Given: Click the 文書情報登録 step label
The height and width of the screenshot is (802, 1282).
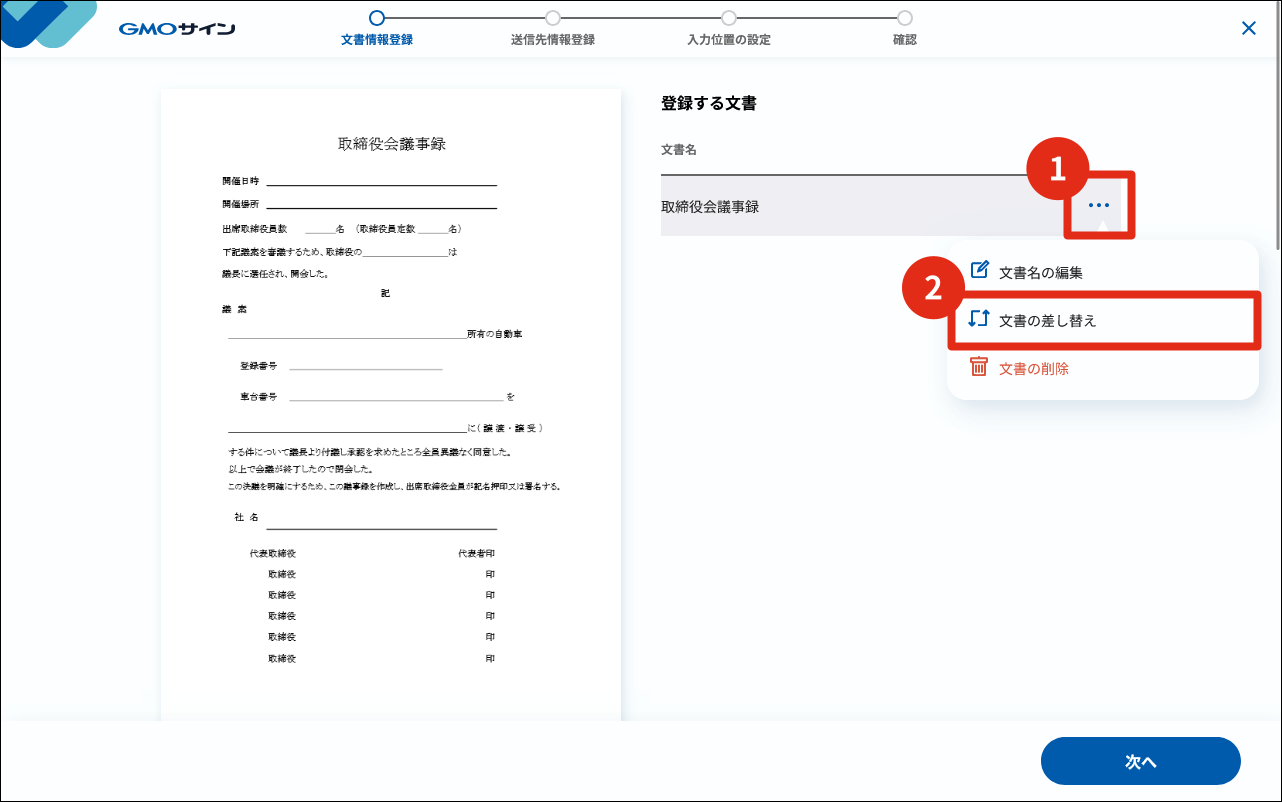Looking at the screenshot, I should click(x=377, y=40).
